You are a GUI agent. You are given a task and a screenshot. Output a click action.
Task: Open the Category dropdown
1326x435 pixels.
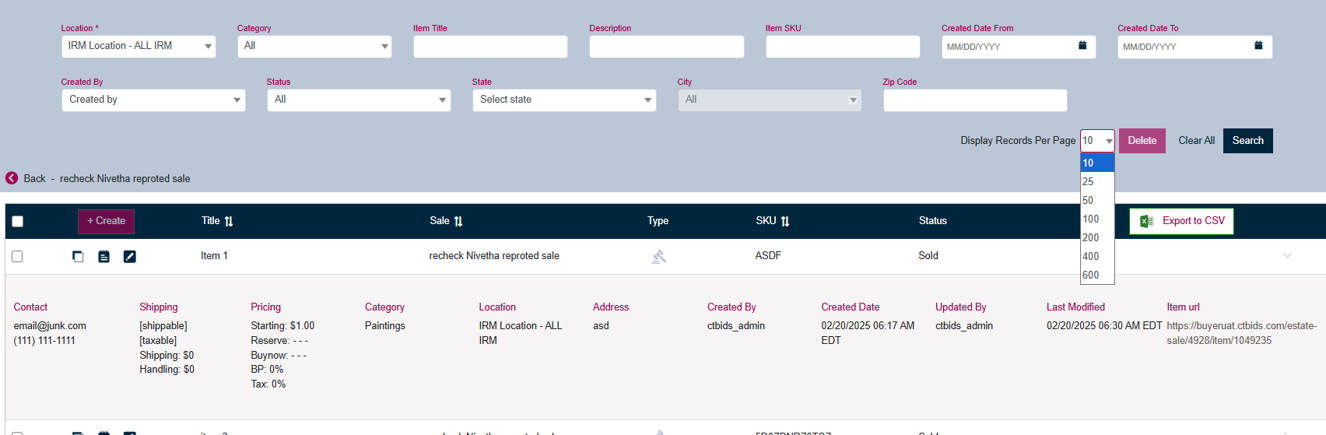click(314, 46)
